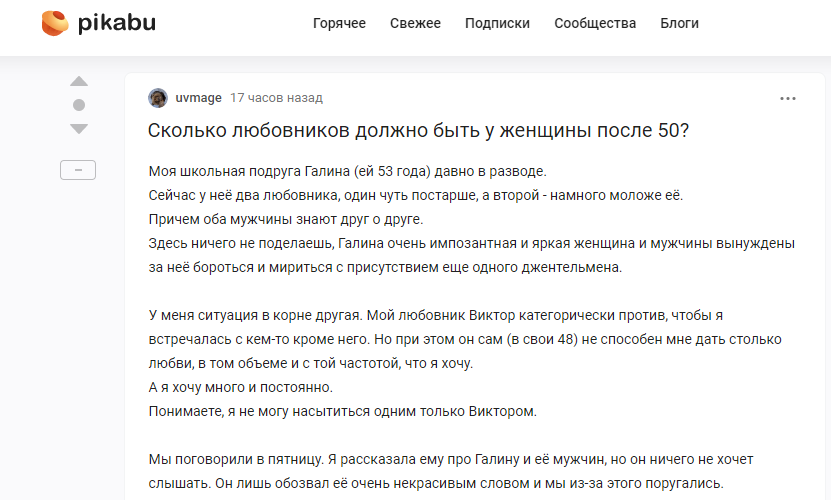The height and width of the screenshot is (500, 831).
Task: Click the line starting 'Здесь ничего не поделаешь'
Action: pyautogui.click(x=472, y=243)
